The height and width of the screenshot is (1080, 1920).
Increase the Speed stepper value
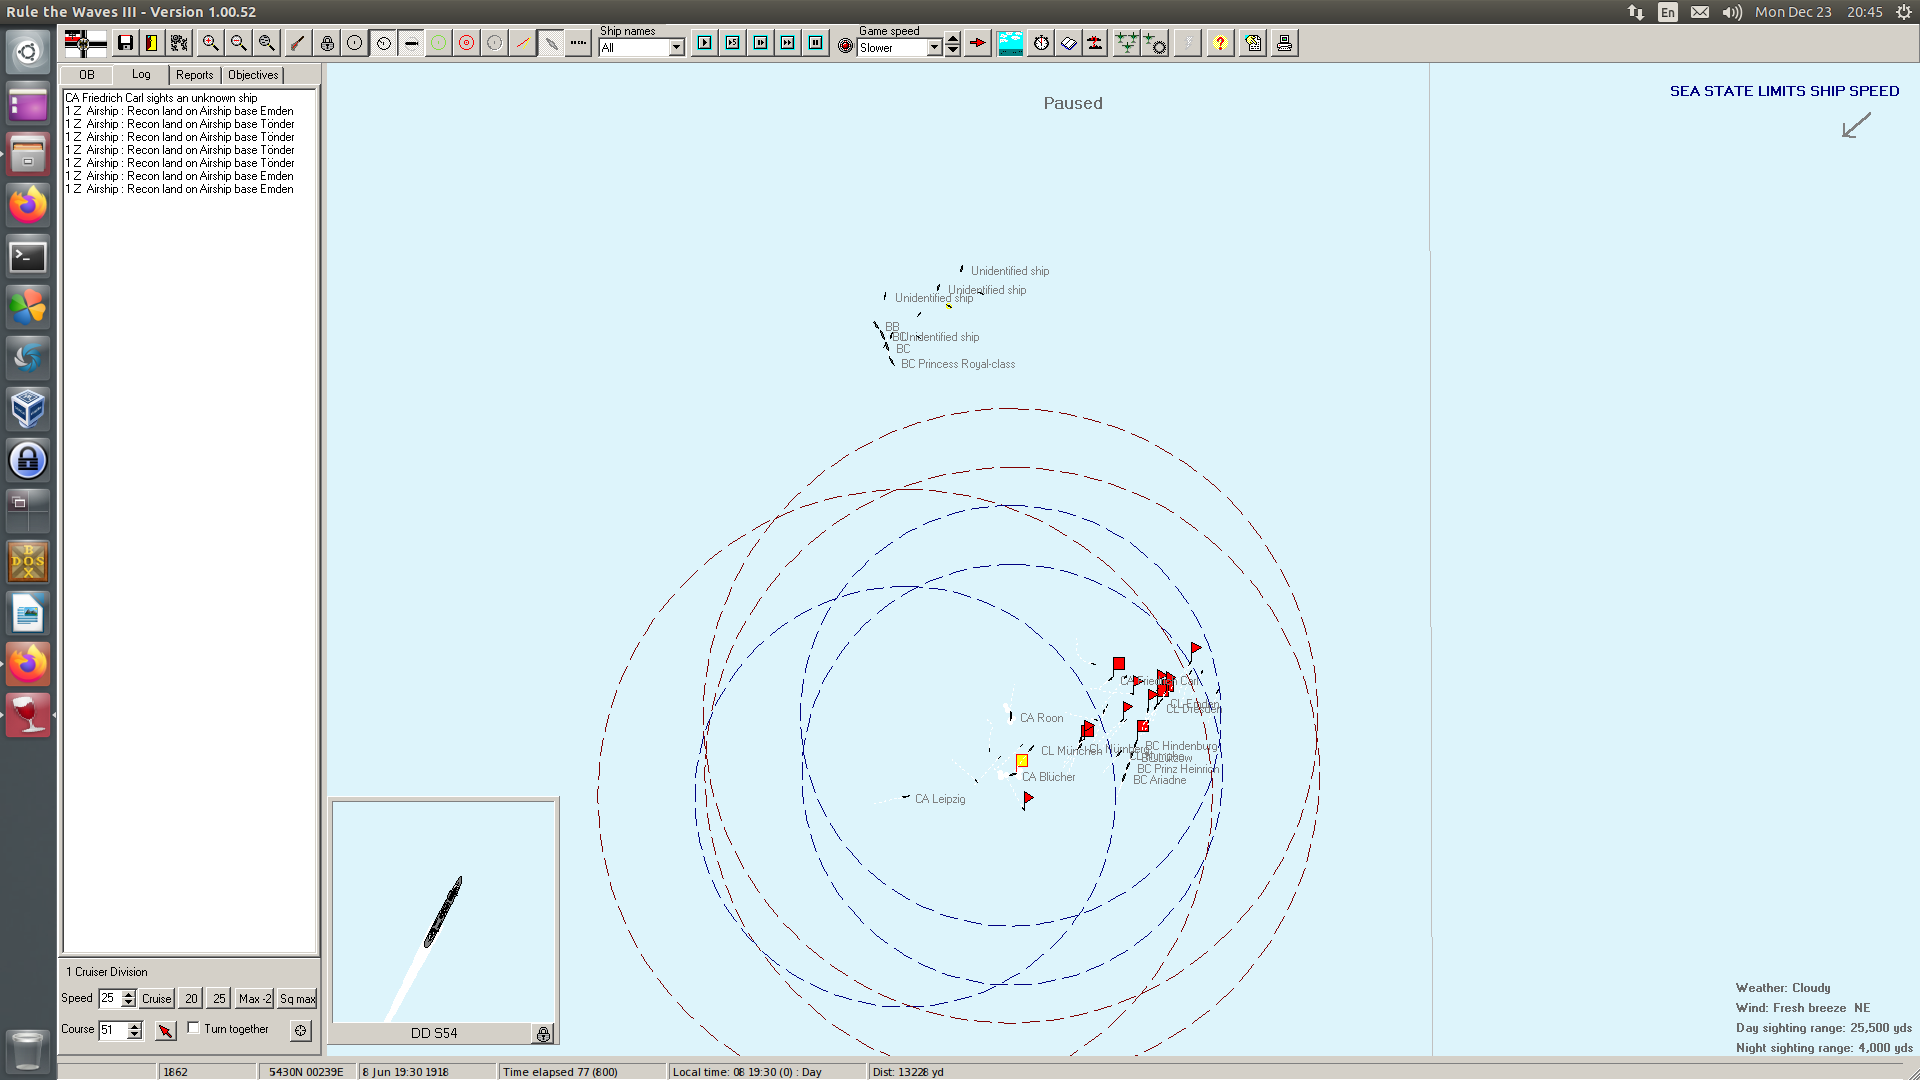(x=128, y=994)
